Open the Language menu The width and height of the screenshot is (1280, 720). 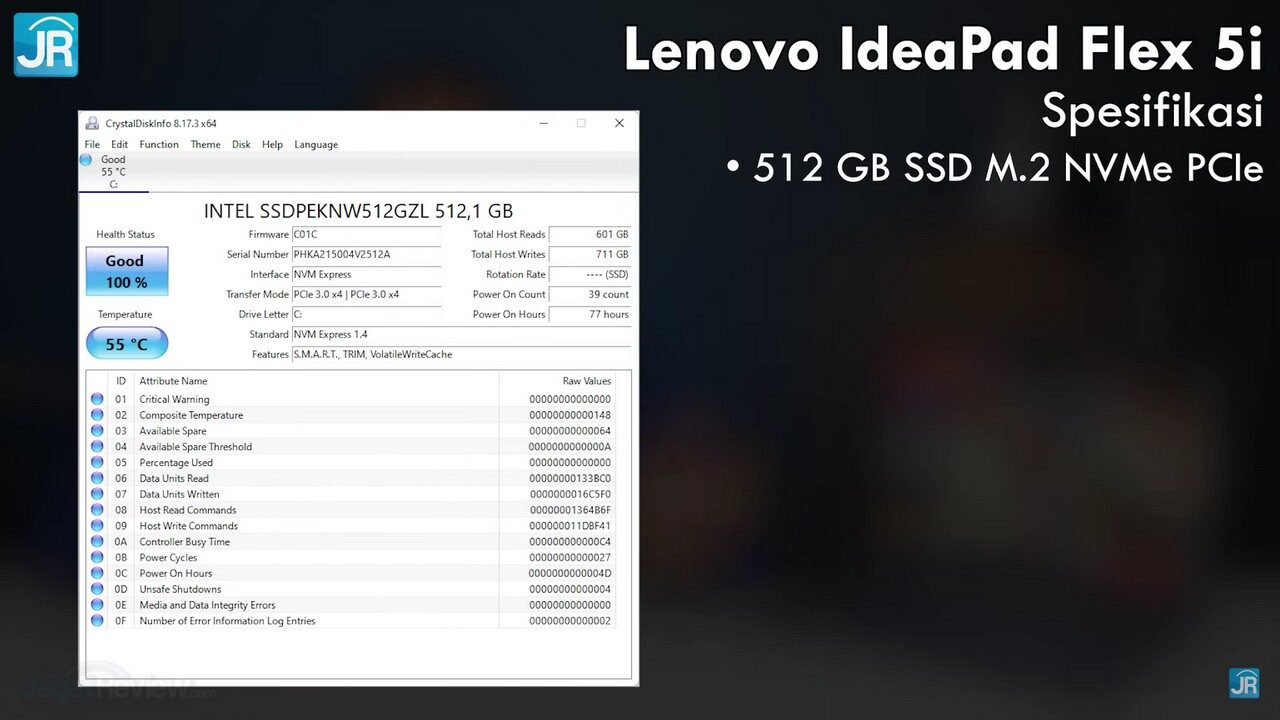click(x=316, y=144)
